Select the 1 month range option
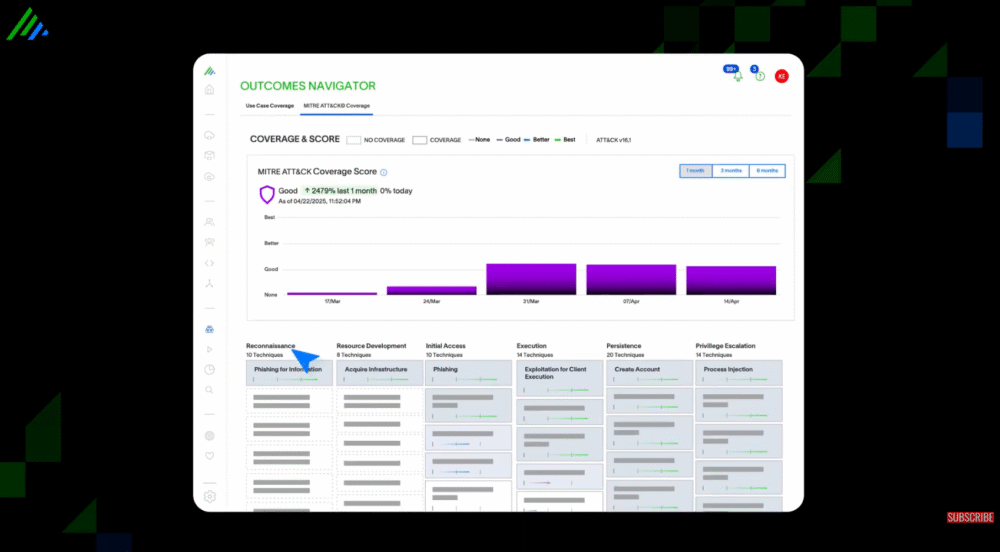Viewport: 1000px width, 552px height. click(695, 171)
